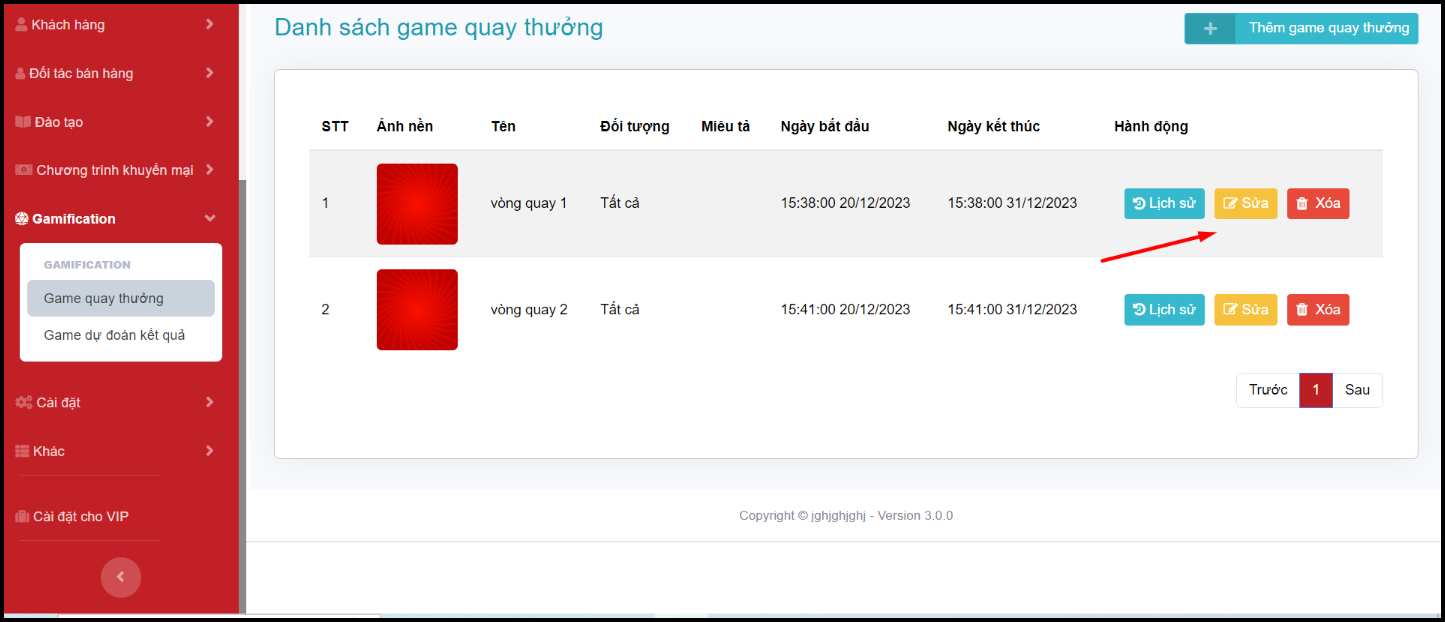The width and height of the screenshot is (1445, 622).
Task: Click the Cài đặt cho VIP briefcase icon
Action: pyautogui.click(x=22, y=517)
